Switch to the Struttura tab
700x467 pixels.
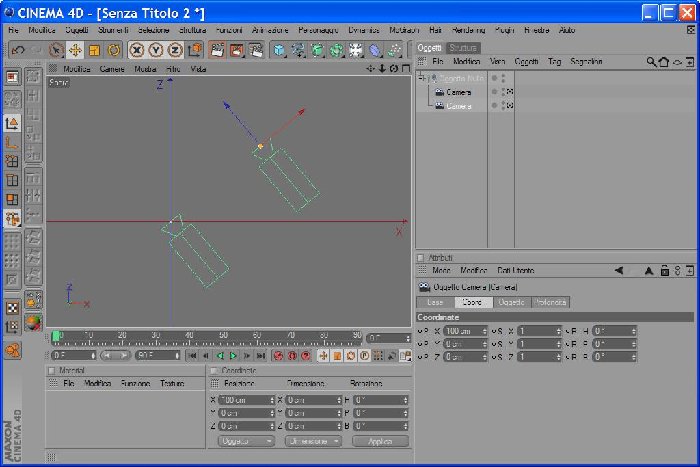(x=463, y=48)
